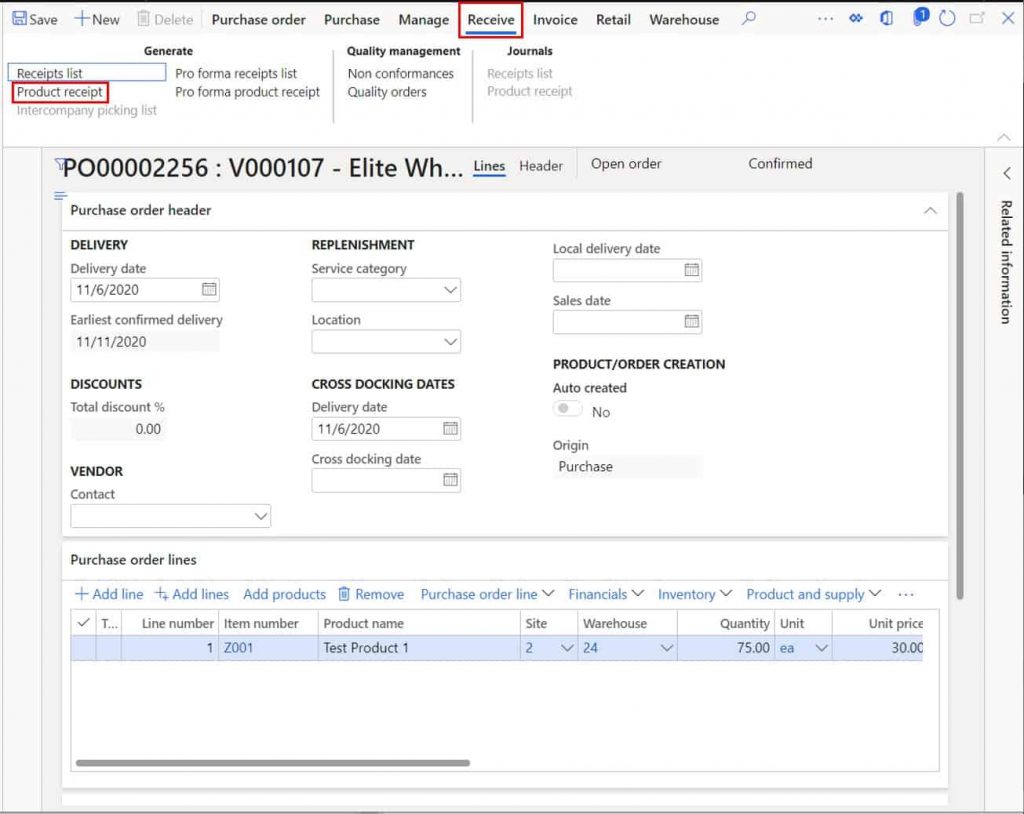Open the Messages icon in the top bar
The height and width of the screenshot is (814, 1024).
click(888, 18)
